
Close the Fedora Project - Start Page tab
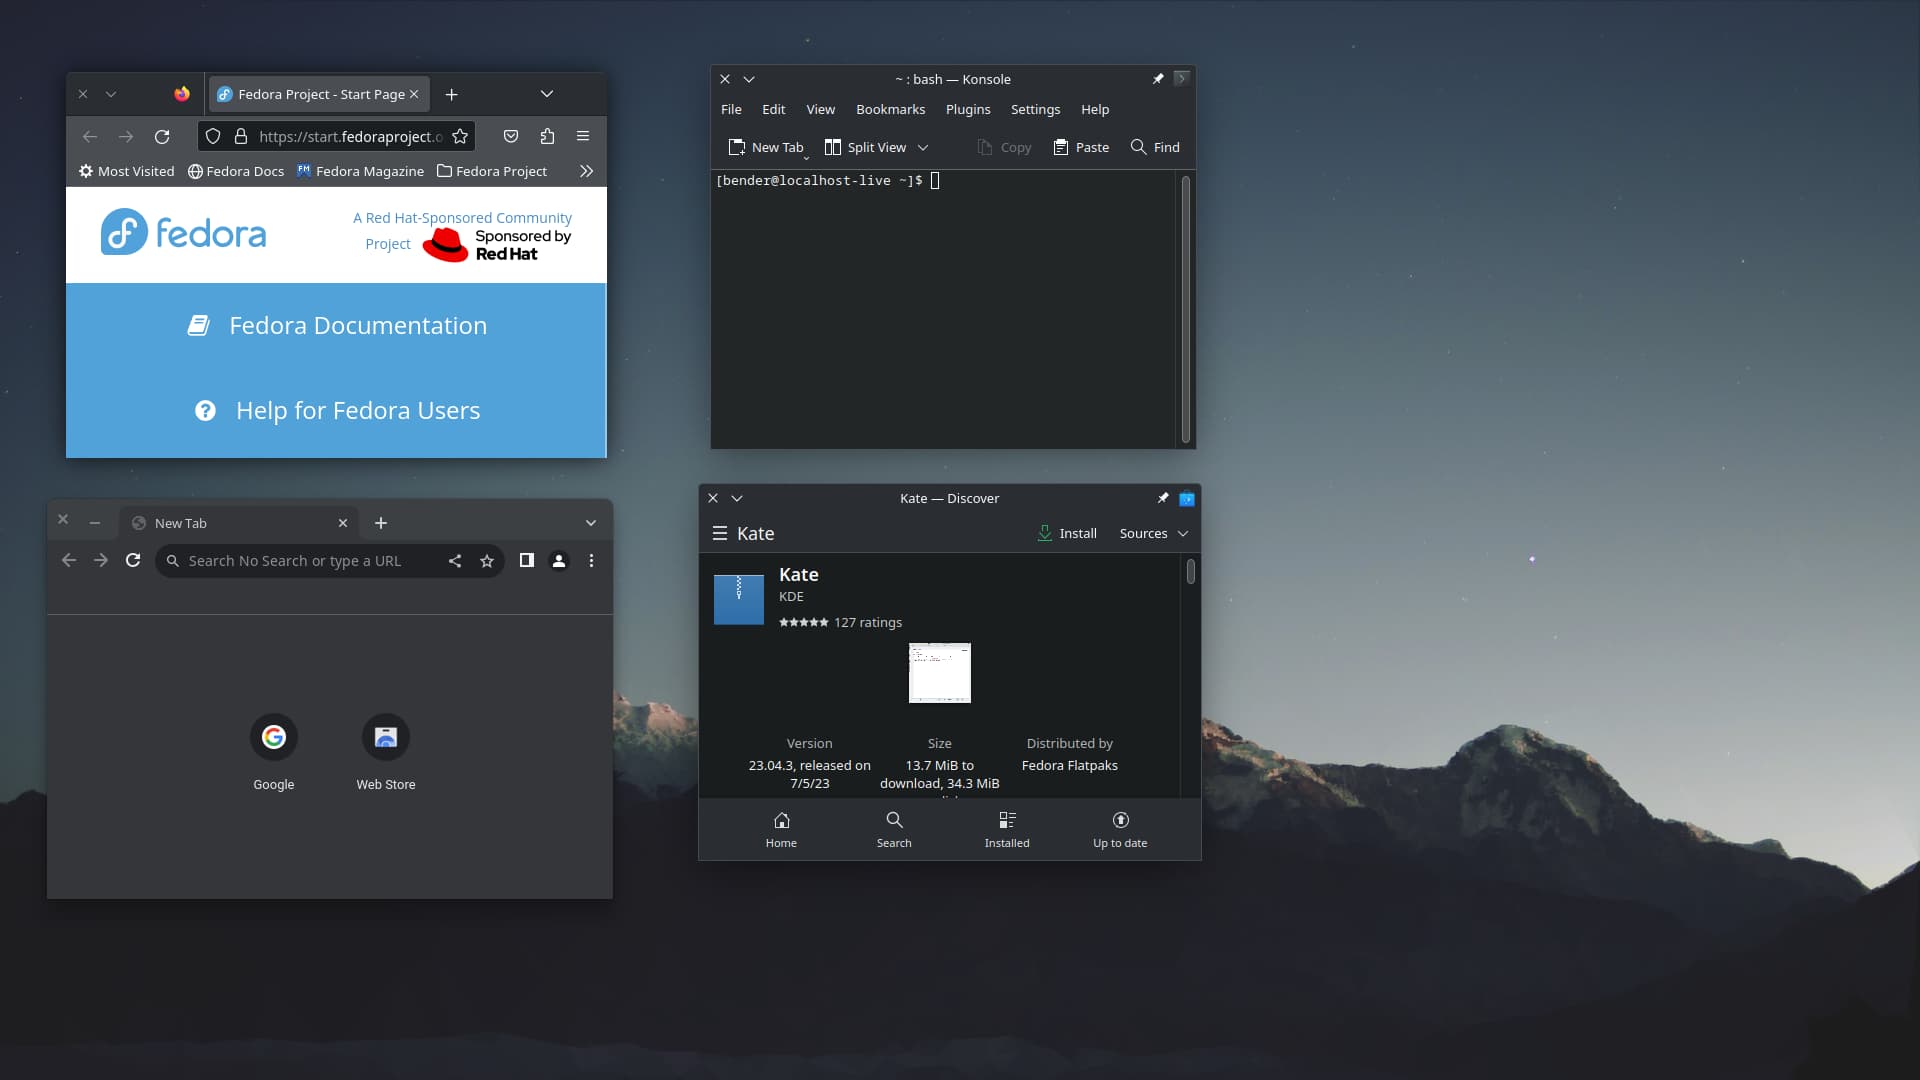click(414, 94)
